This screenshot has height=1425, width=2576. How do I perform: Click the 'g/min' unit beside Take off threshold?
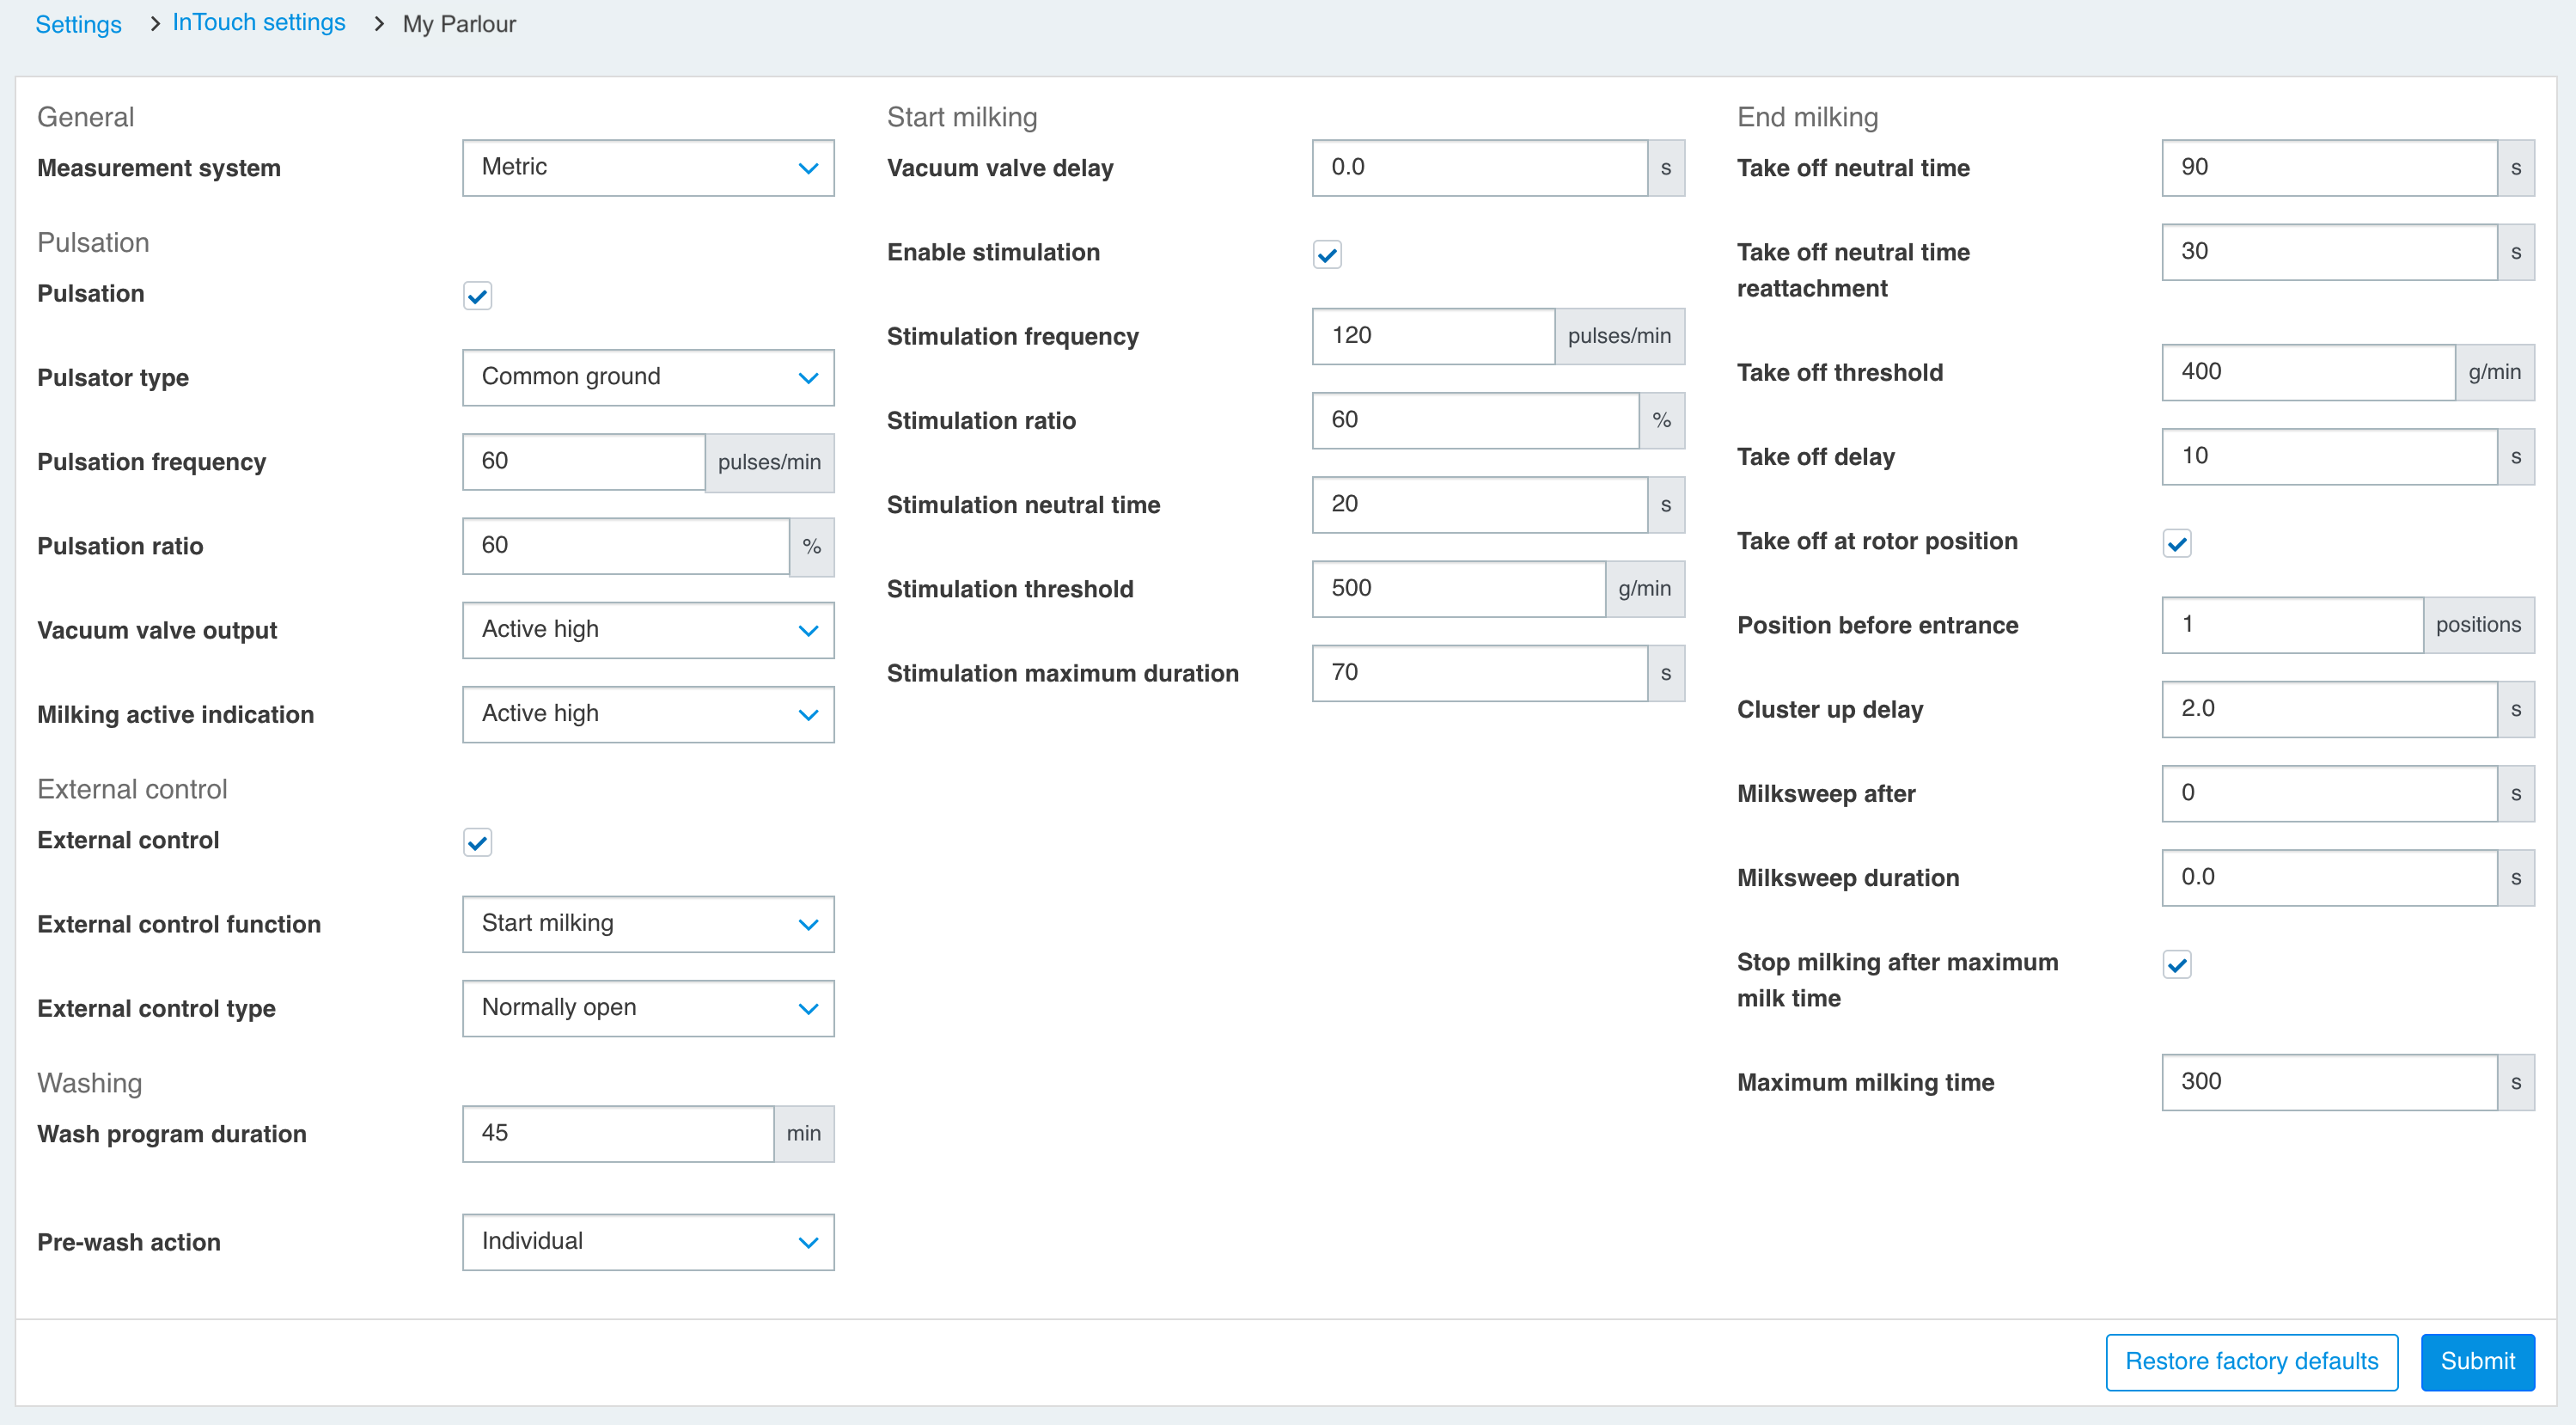click(2495, 372)
